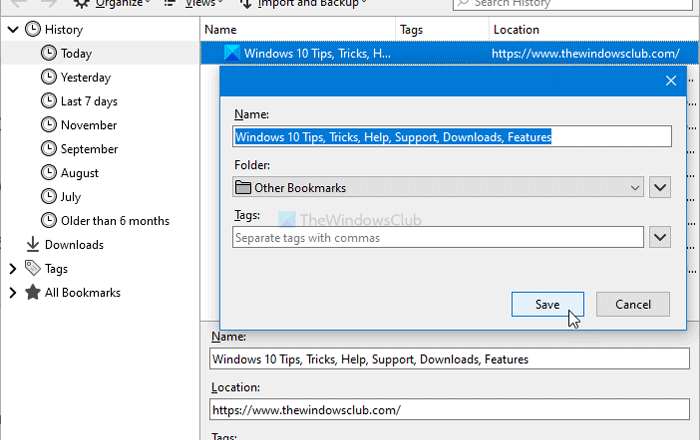Click the Separate tags with commas field
This screenshot has height=440, width=700.
click(x=438, y=237)
